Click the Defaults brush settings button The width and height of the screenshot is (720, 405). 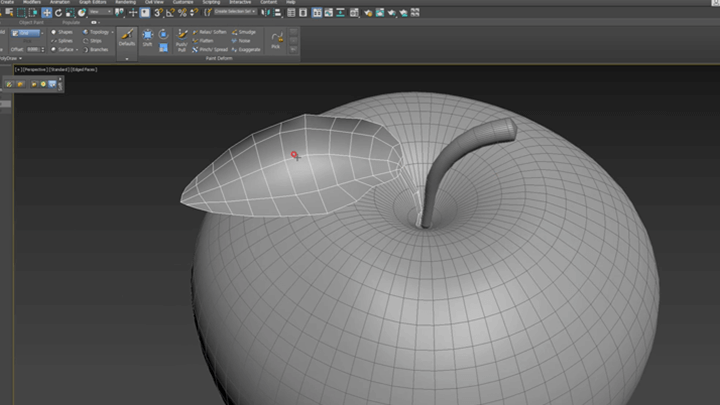coord(127,37)
